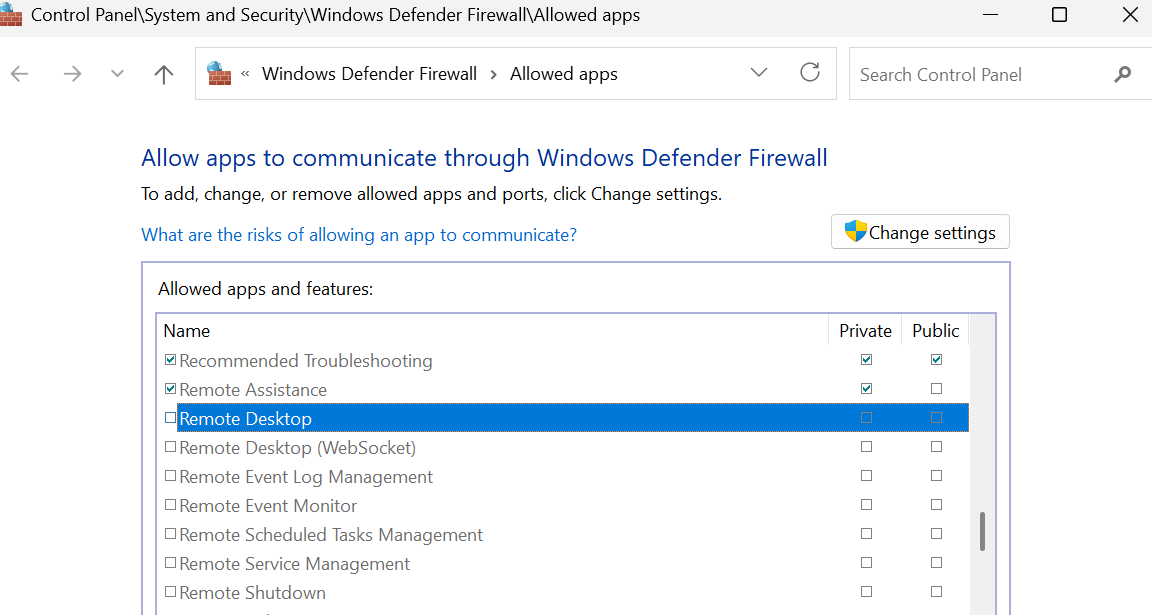Screen dimensions: 1152x615
Task: Click the Change settings button
Action: [920, 232]
